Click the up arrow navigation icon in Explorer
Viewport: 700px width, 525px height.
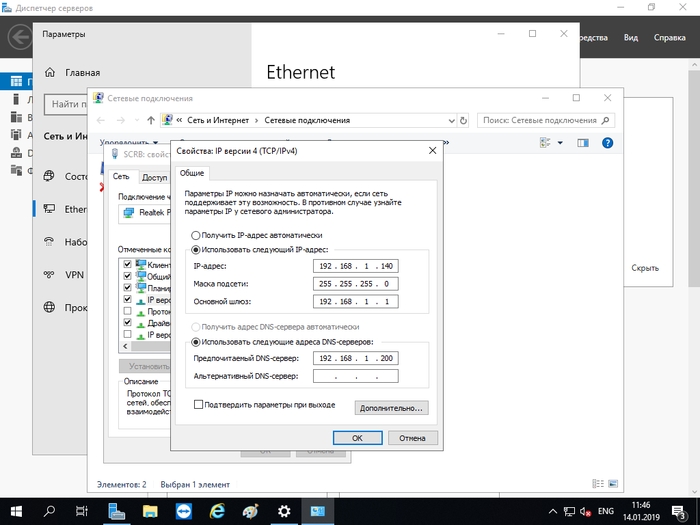pyautogui.click(x=151, y=120)
